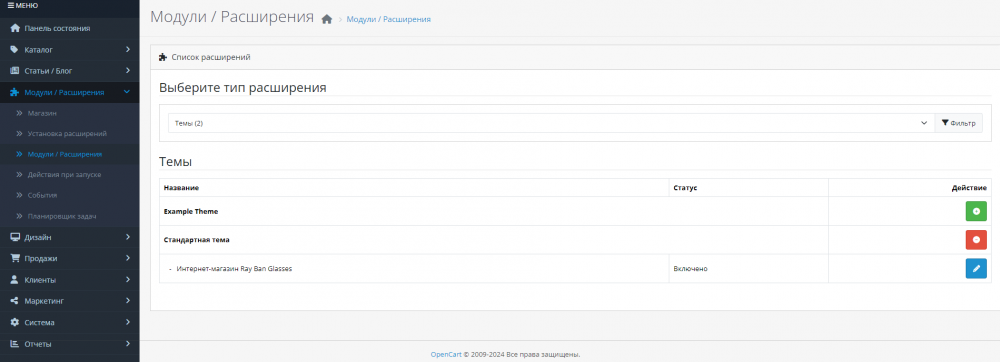Image resolution: width=1000 pixels, height=362 pixels.
Task: Click the puzzle icon next to Список расширений
Action: coord(163,57)
